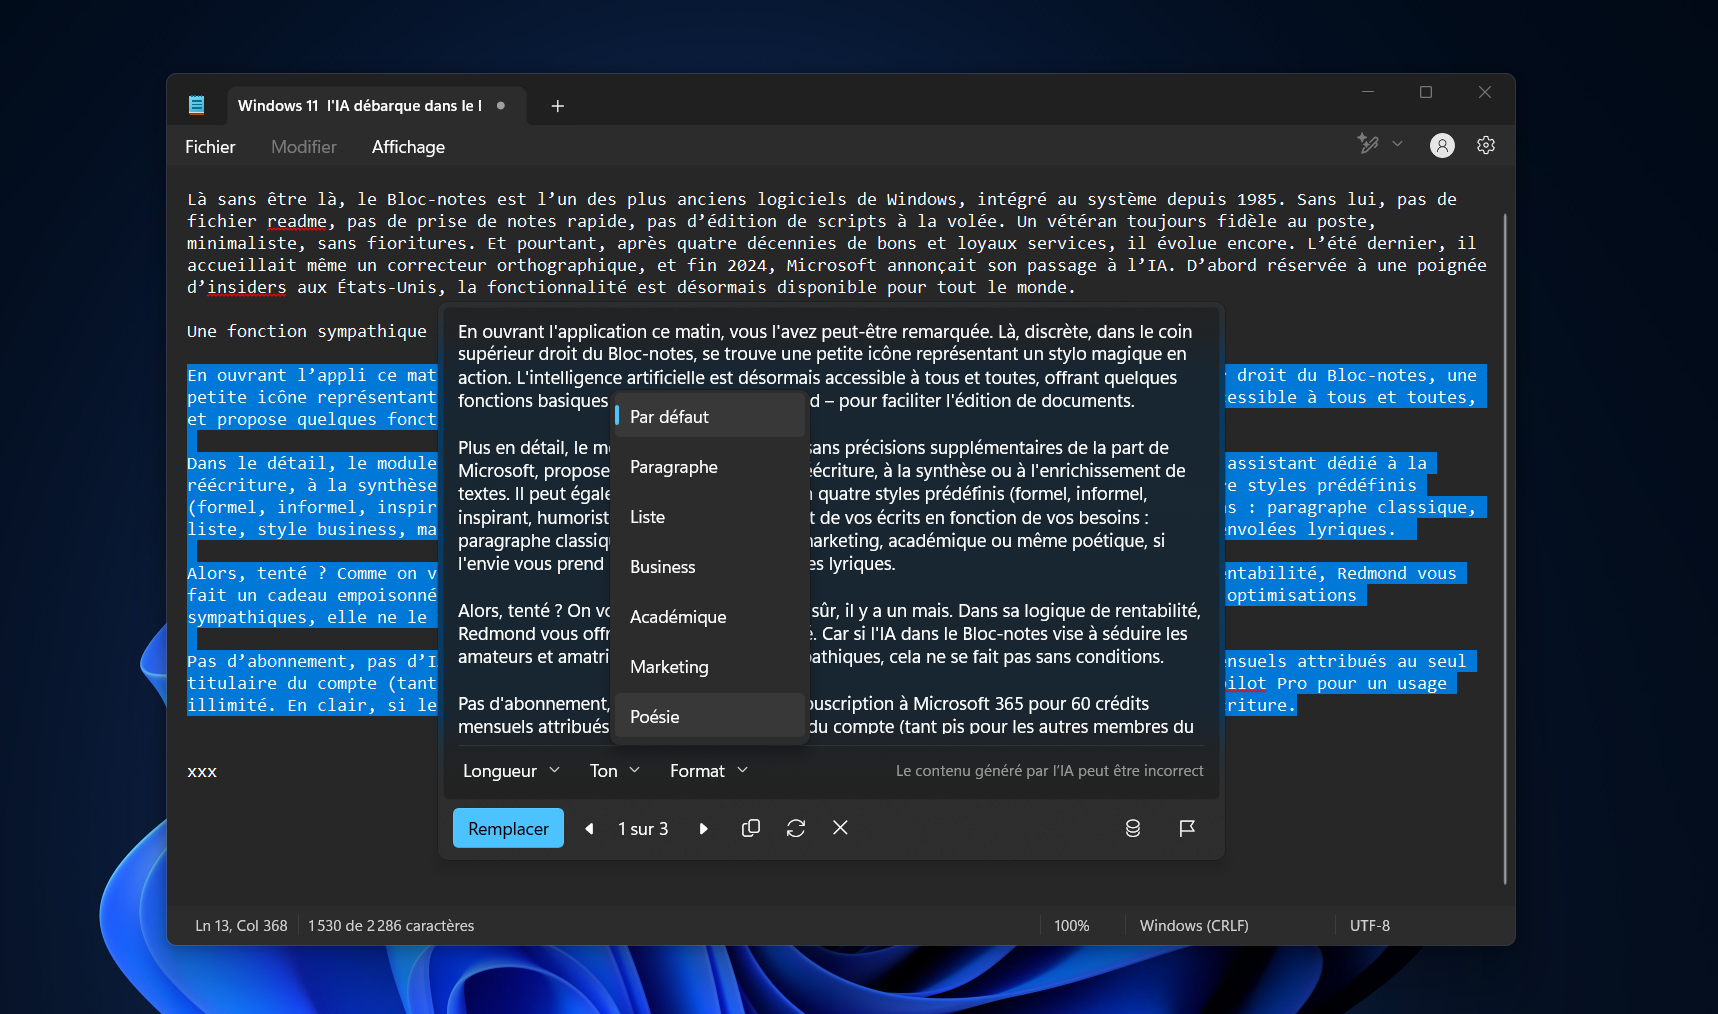The width and height of the screenshot is (1718, 1014).
Task: Open the account profile icon
Action: point(1441,145)
